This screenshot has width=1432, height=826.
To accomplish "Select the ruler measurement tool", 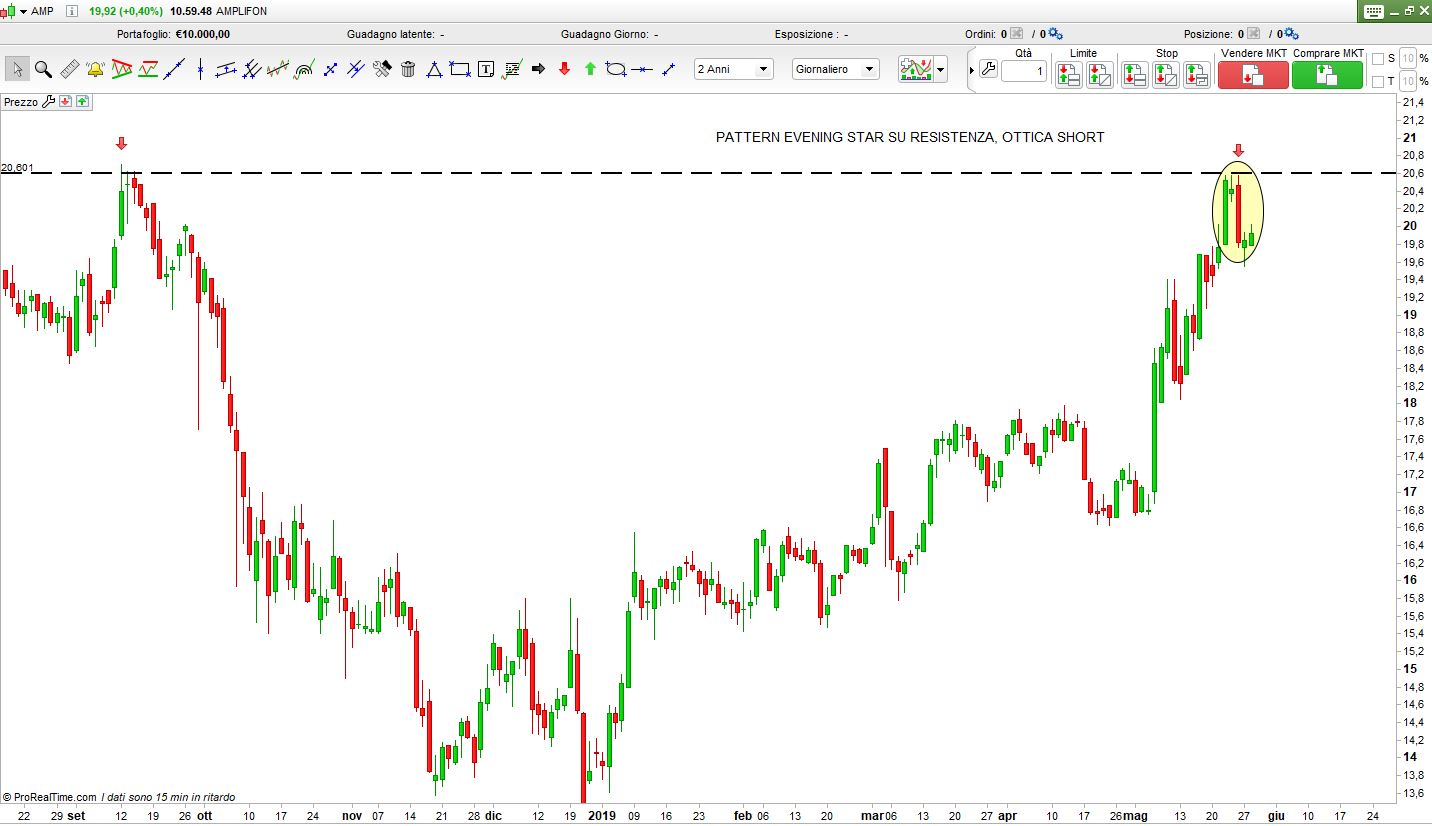I will point(69,69).
